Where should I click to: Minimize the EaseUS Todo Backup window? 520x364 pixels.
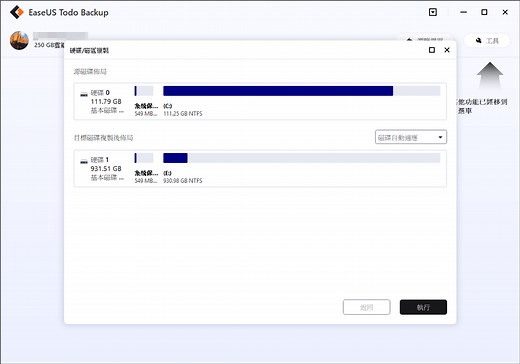pos(463,12)
